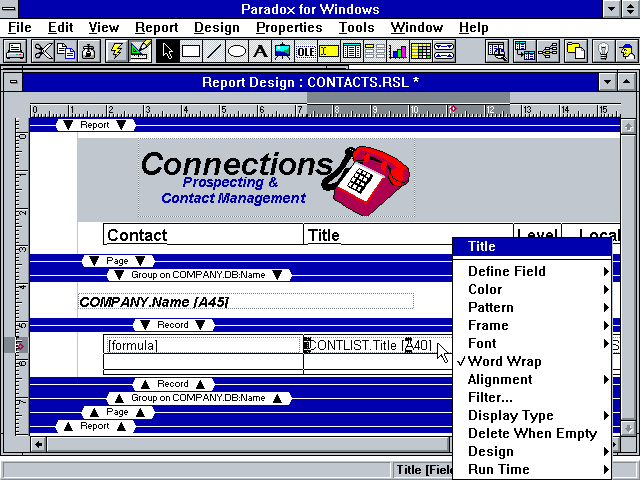Select the Text tool letter A

260,51
